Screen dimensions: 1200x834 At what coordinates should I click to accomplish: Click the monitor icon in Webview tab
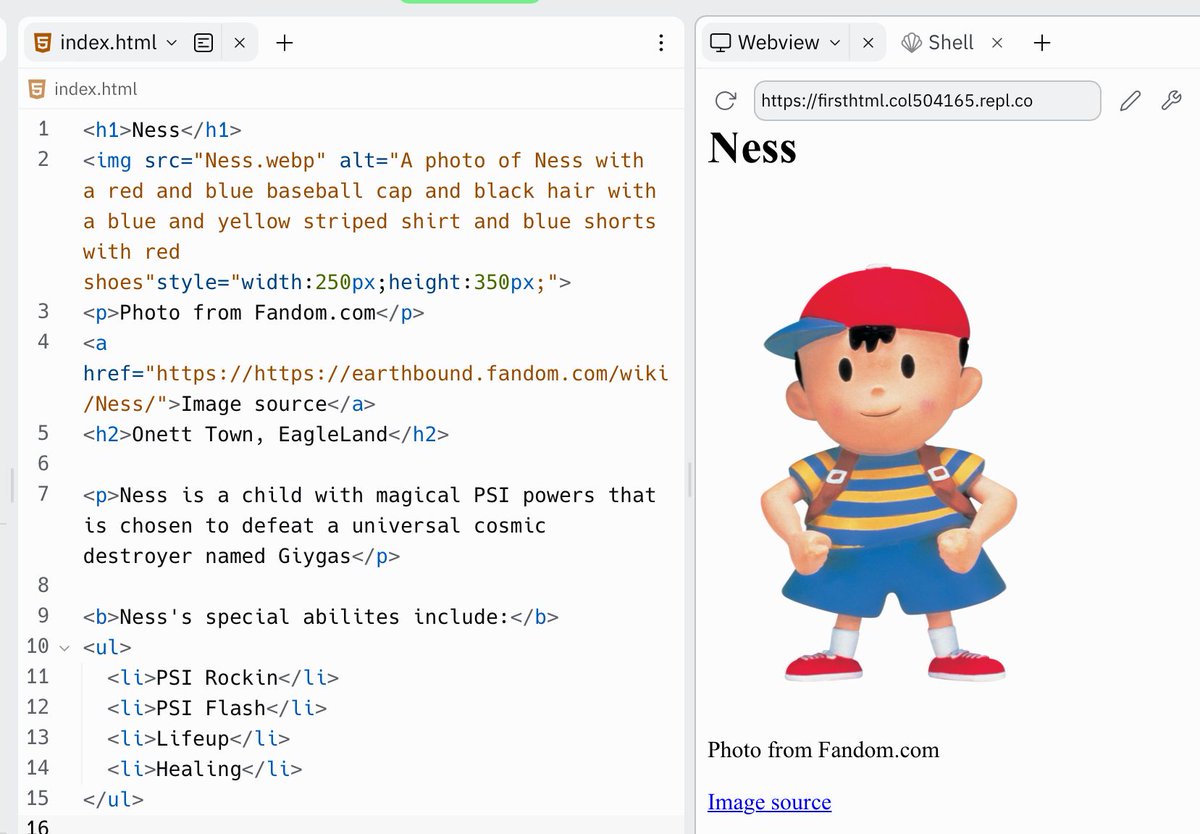(x=720, y=43)
